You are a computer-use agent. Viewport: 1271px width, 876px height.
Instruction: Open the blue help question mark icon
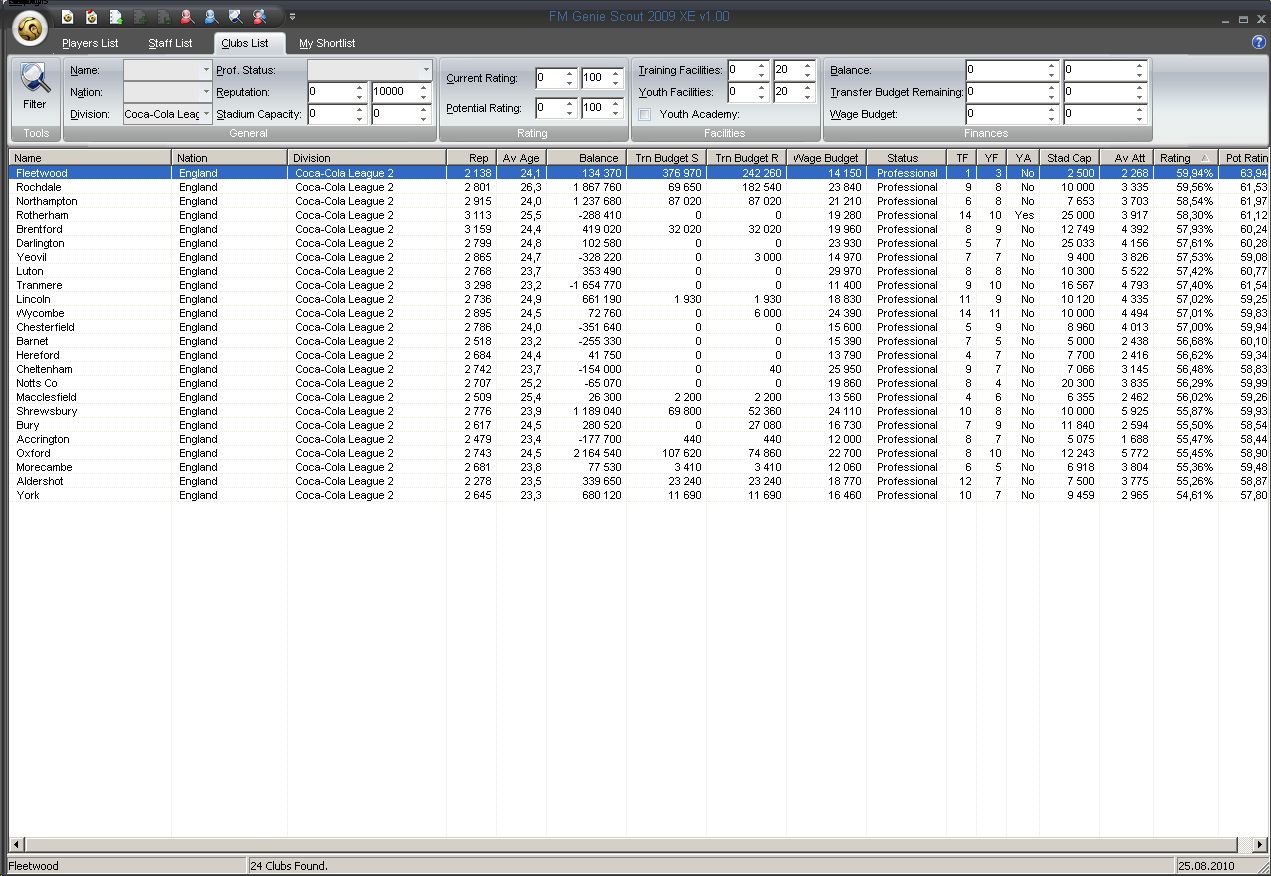tap(1258, 42)
